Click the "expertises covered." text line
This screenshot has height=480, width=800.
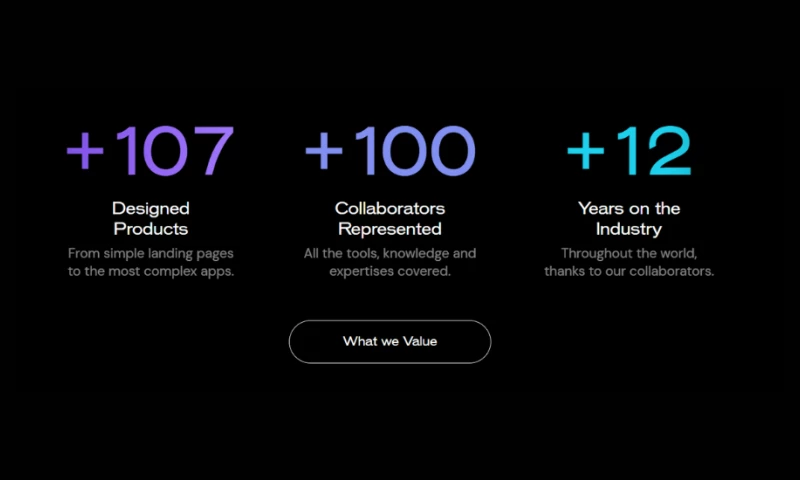coord(390,271)
